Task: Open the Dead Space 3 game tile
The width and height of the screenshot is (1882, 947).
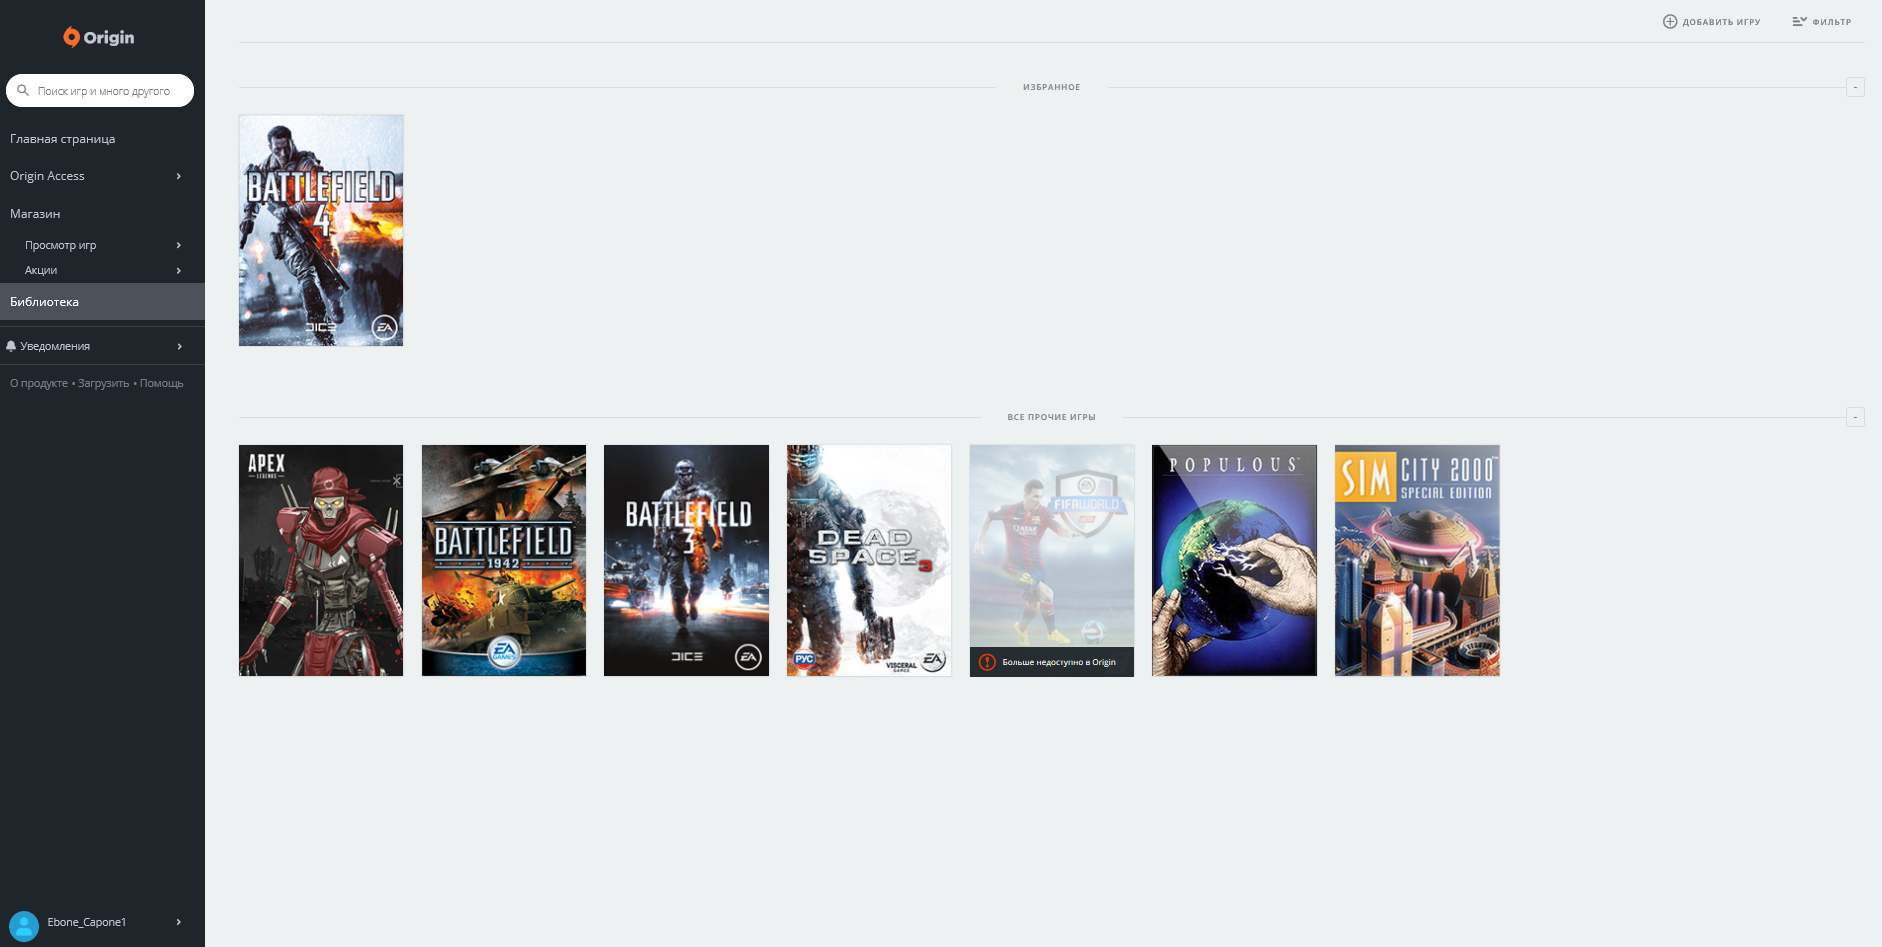Action: [x=869, y=560]
